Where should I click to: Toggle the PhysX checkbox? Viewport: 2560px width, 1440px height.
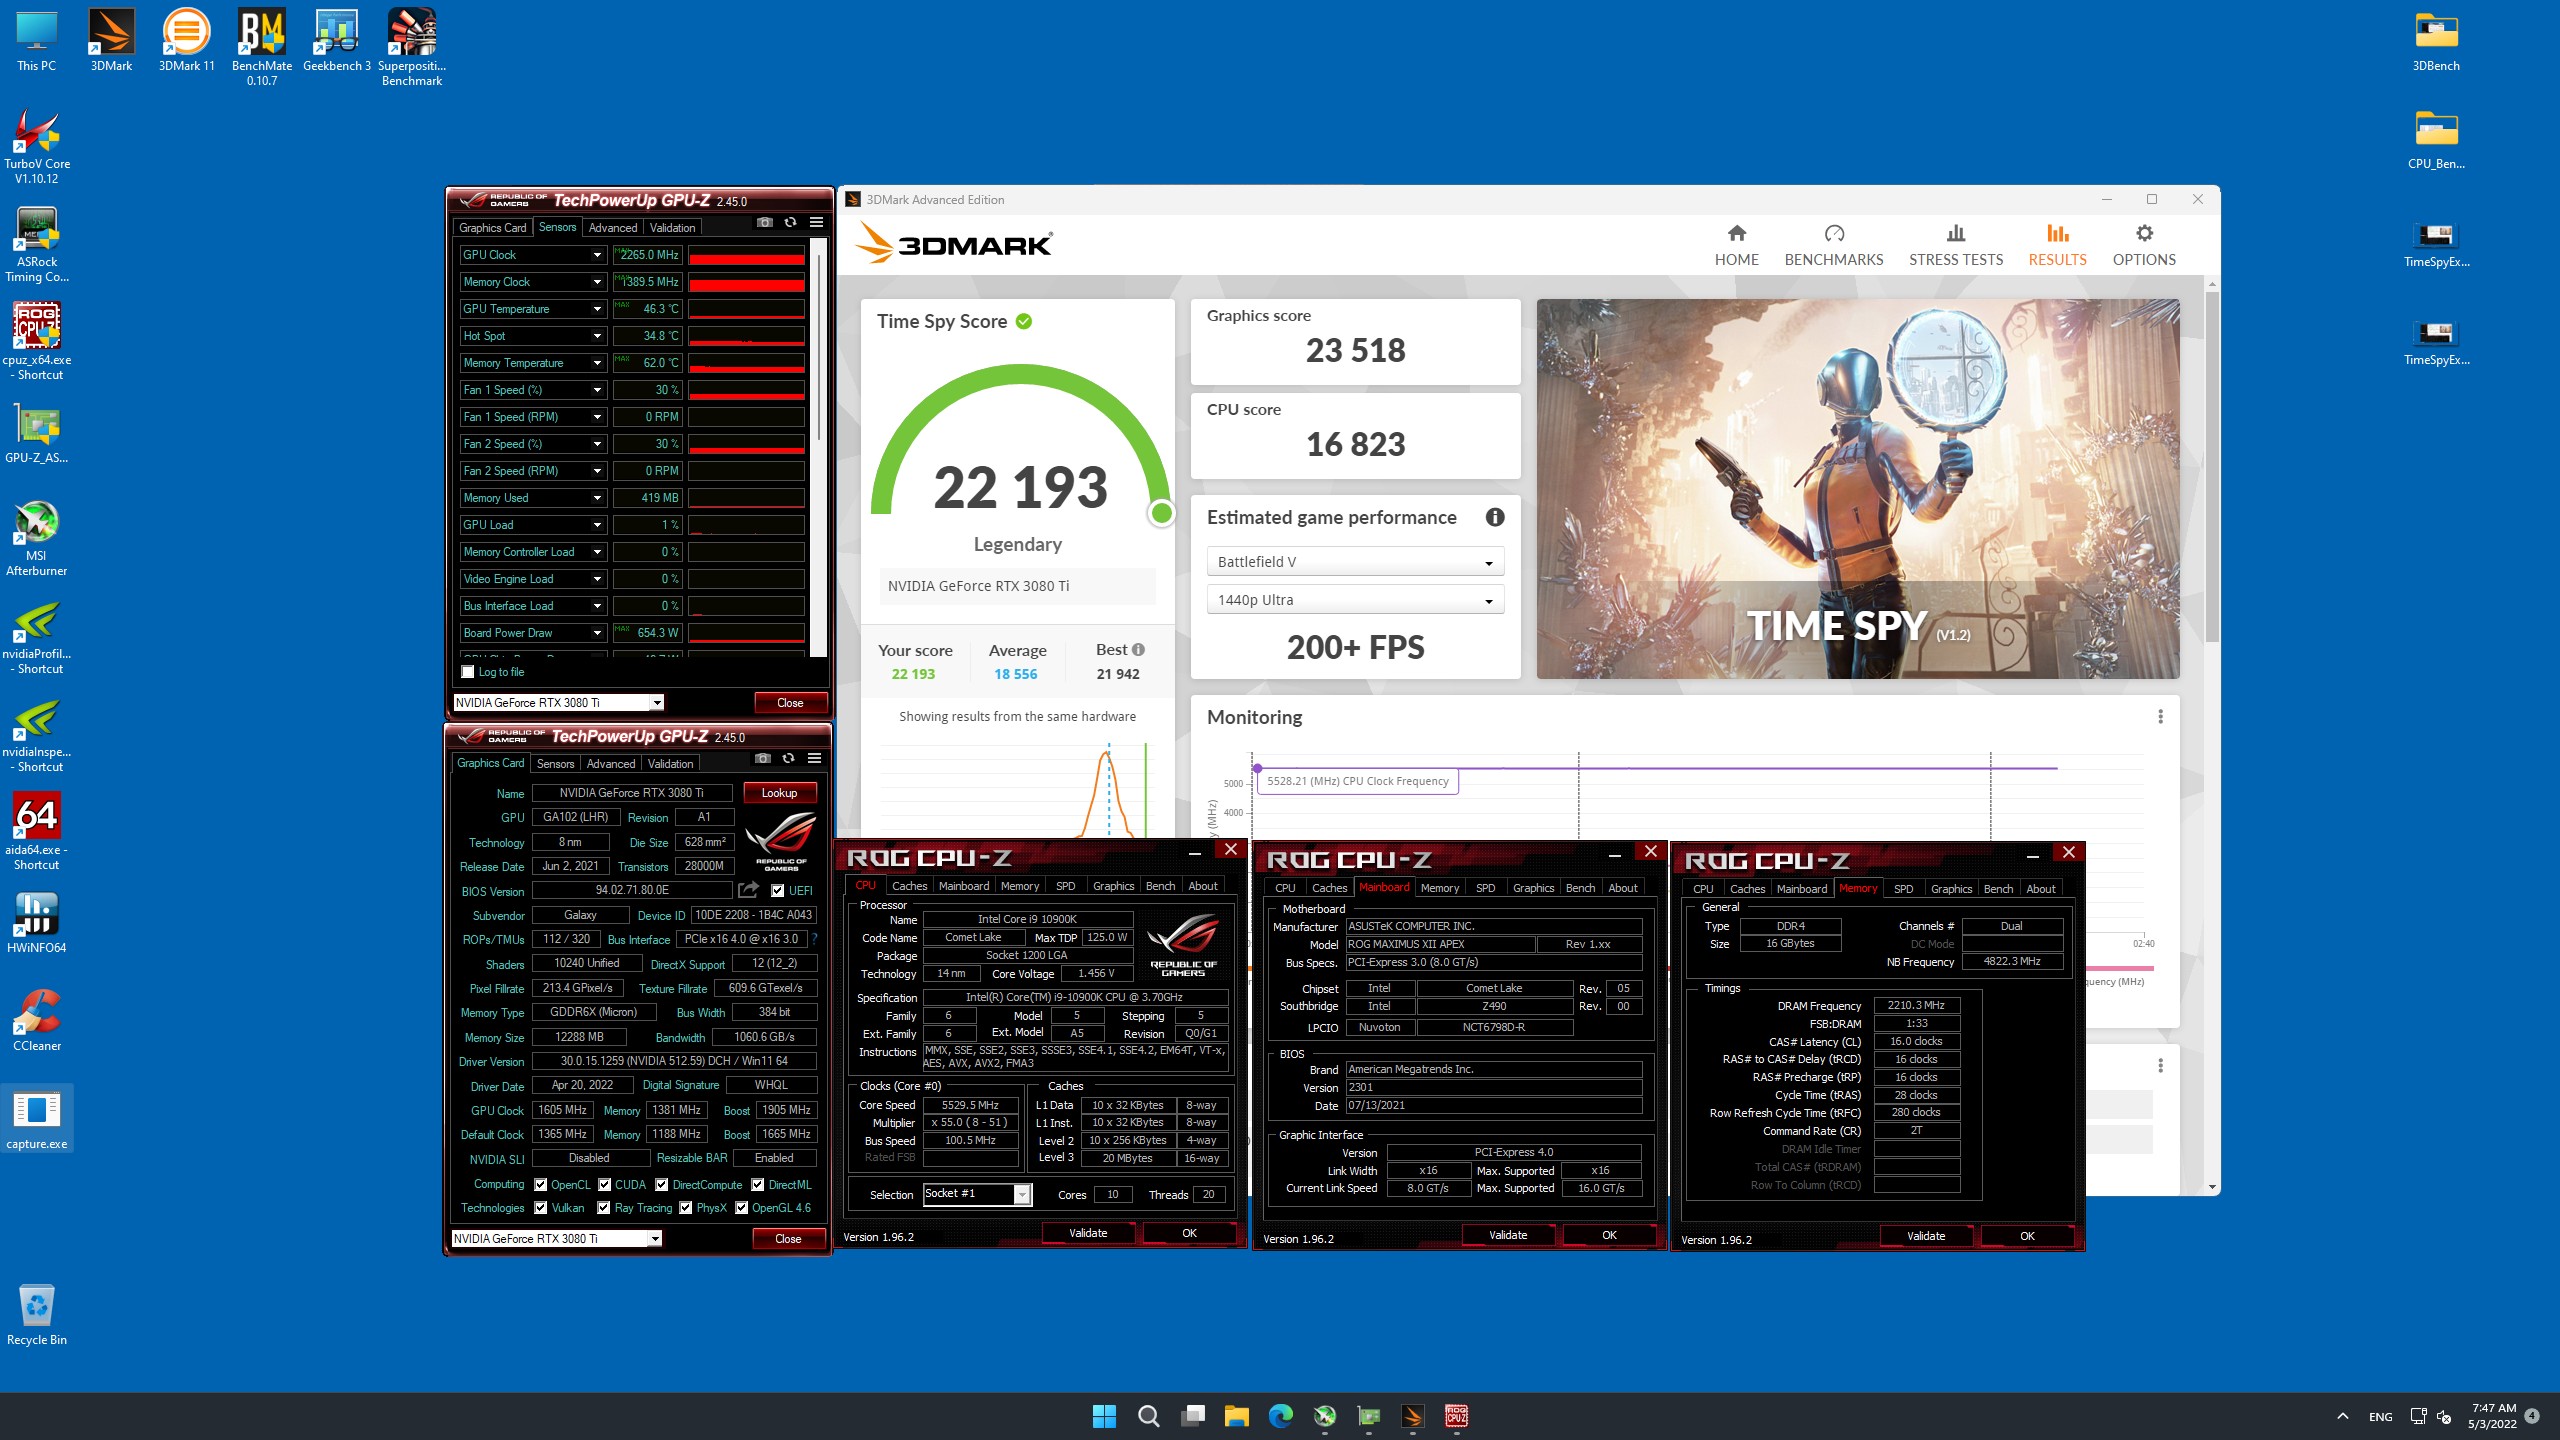pos(686,1208)
